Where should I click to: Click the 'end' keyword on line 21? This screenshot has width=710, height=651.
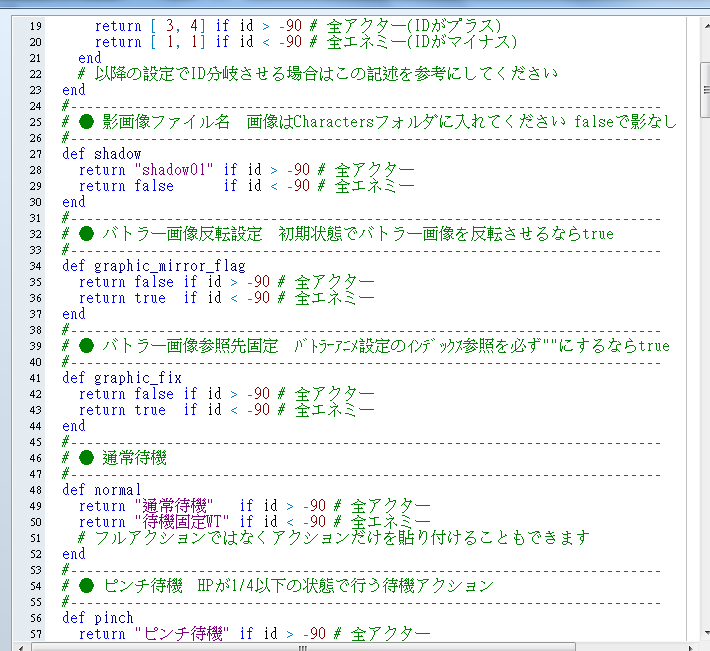[90, 58]
